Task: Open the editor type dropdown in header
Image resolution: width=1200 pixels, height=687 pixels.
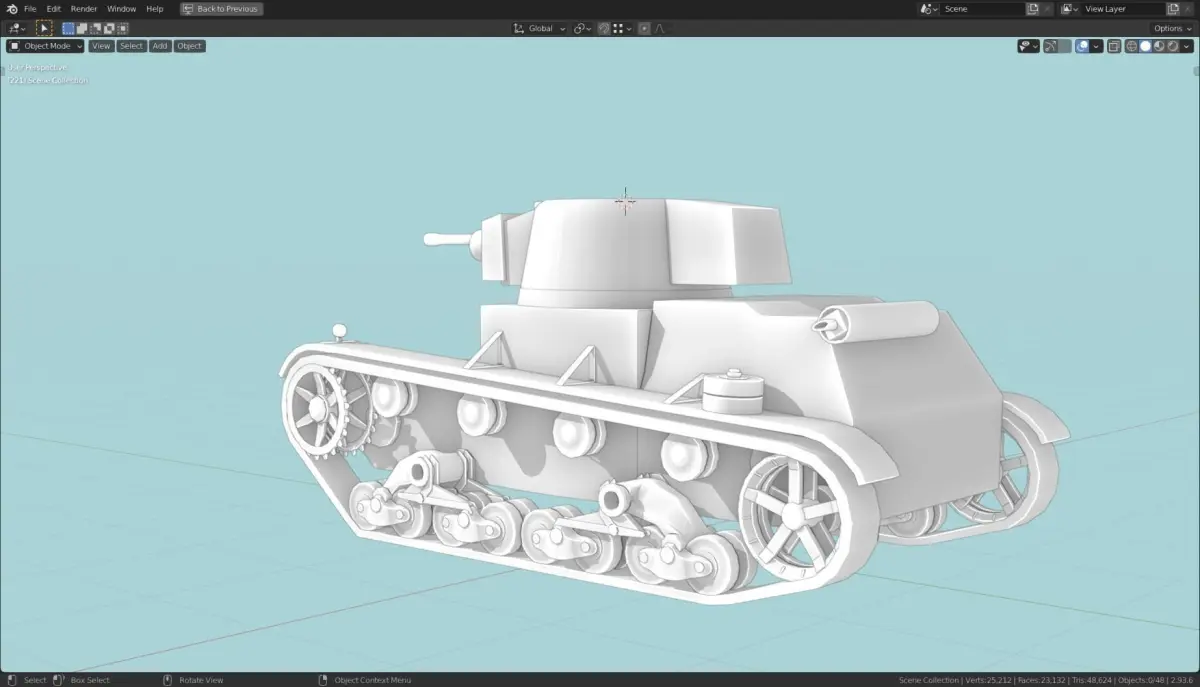Action: [17, 28]
